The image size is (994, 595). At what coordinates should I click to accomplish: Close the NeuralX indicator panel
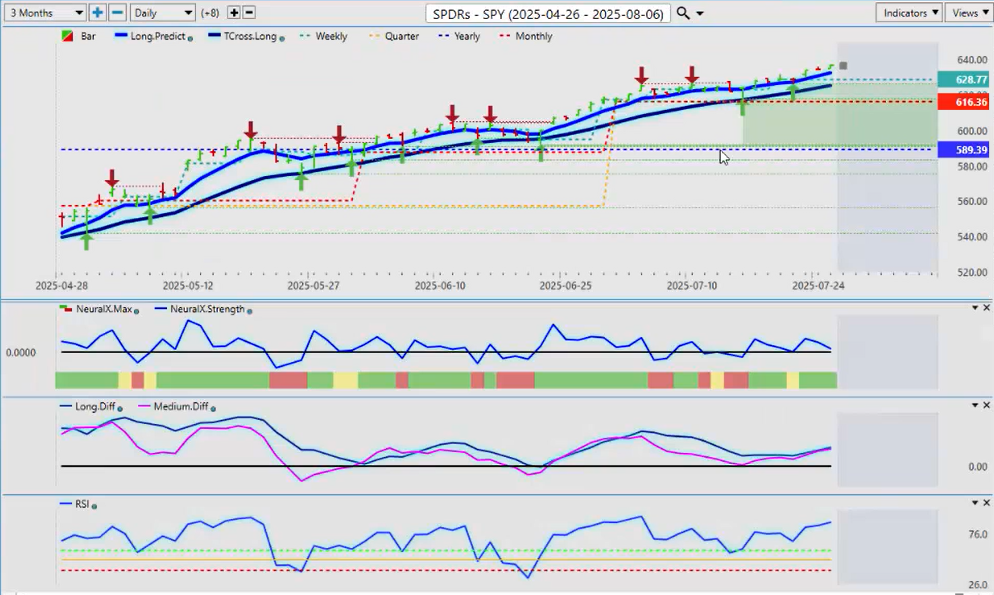[986, 308]
